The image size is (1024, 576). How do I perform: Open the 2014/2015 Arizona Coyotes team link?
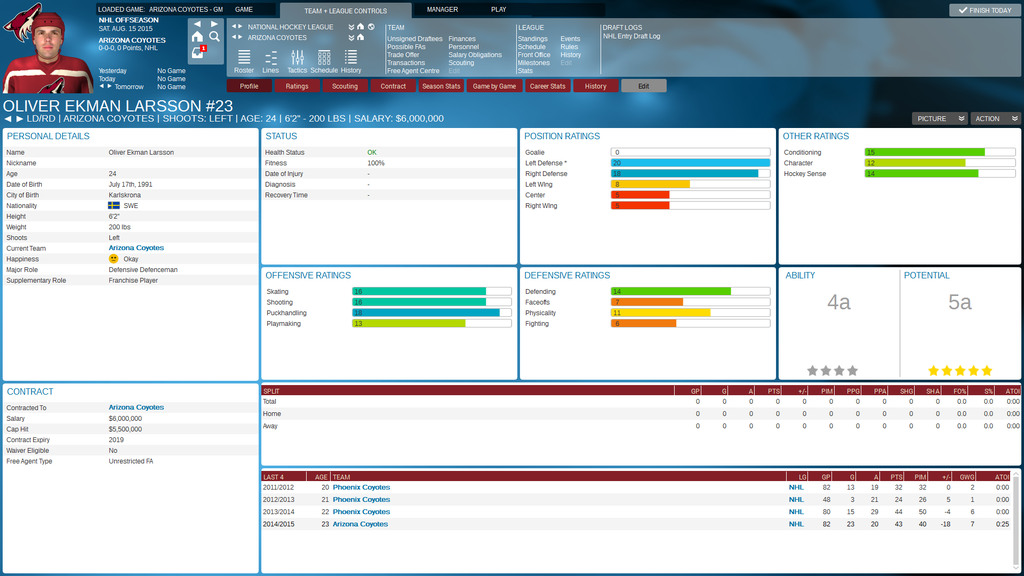(360, 524)
